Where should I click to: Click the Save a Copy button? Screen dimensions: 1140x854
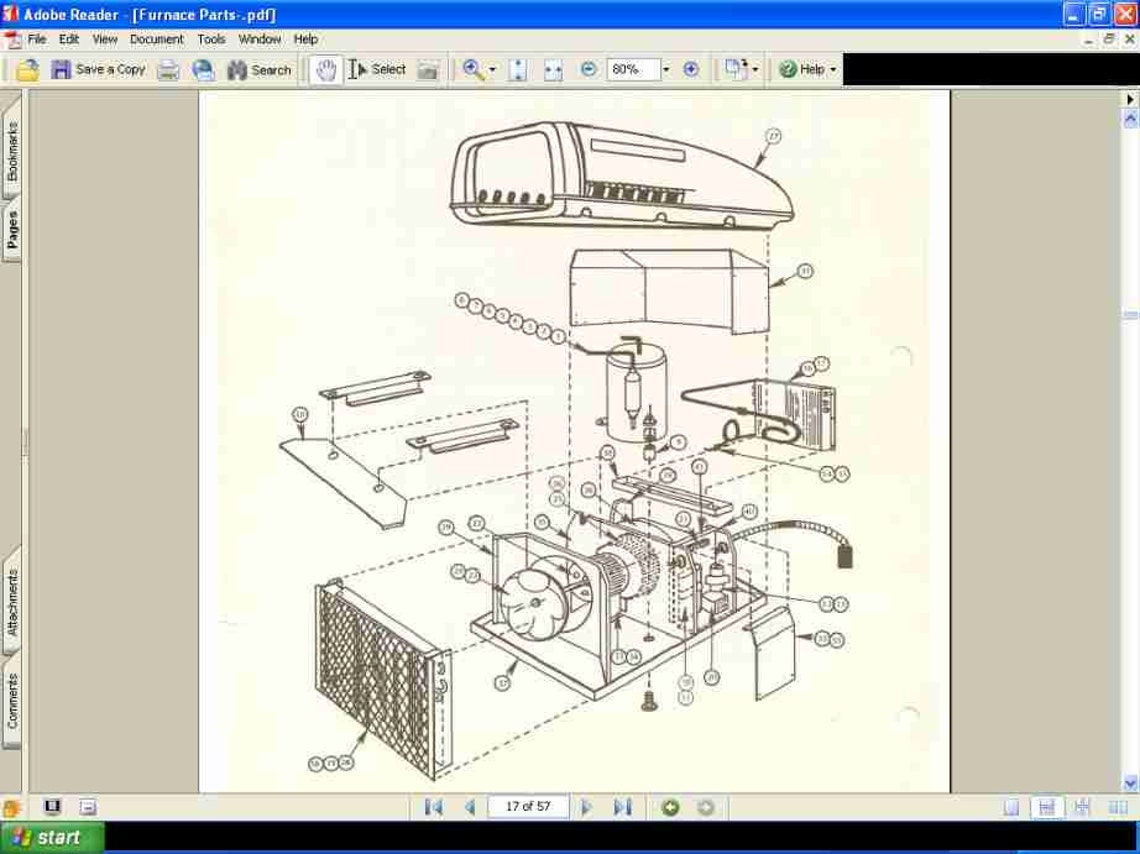click(x=100, y=69)
